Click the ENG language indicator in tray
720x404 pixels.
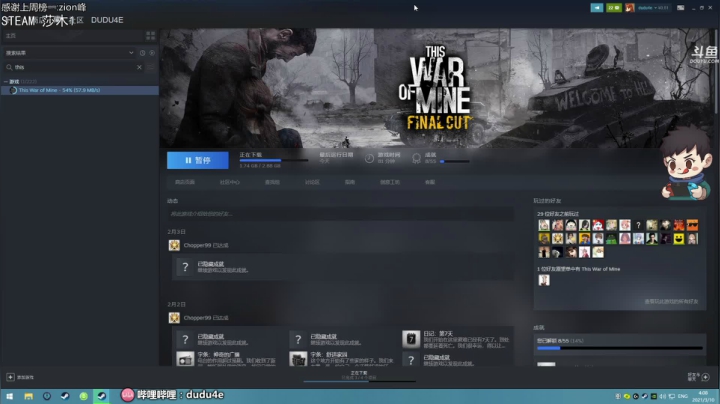tap(683, 396)
